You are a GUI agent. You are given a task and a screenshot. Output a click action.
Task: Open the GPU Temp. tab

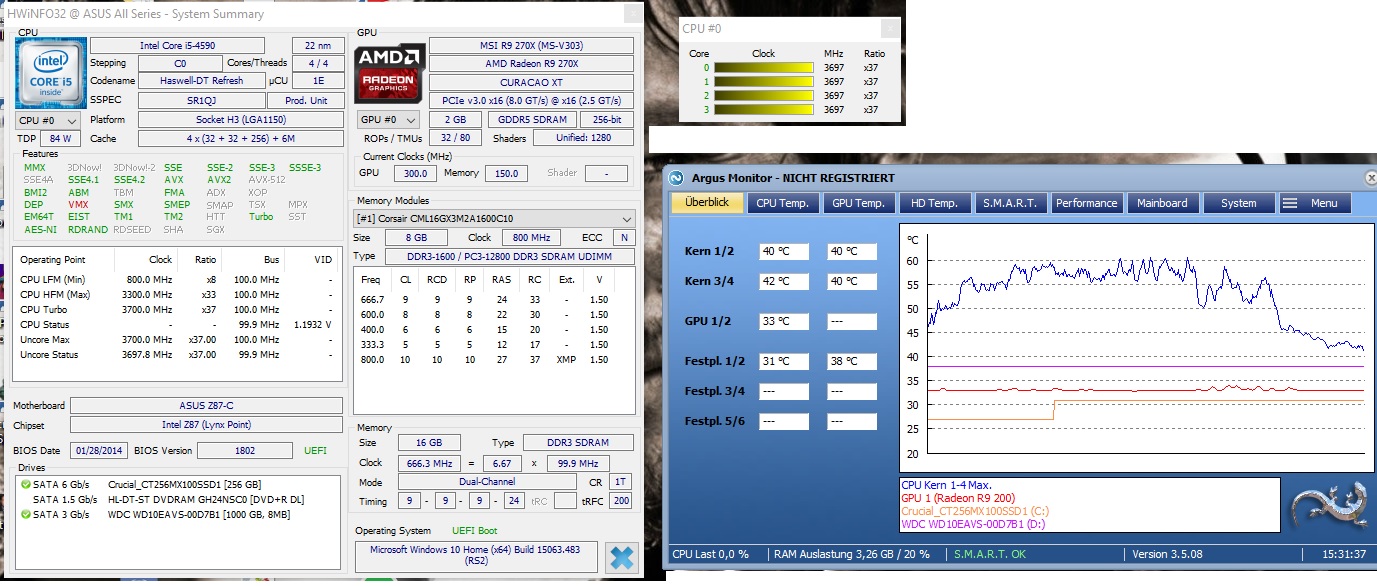pos(857,203)
